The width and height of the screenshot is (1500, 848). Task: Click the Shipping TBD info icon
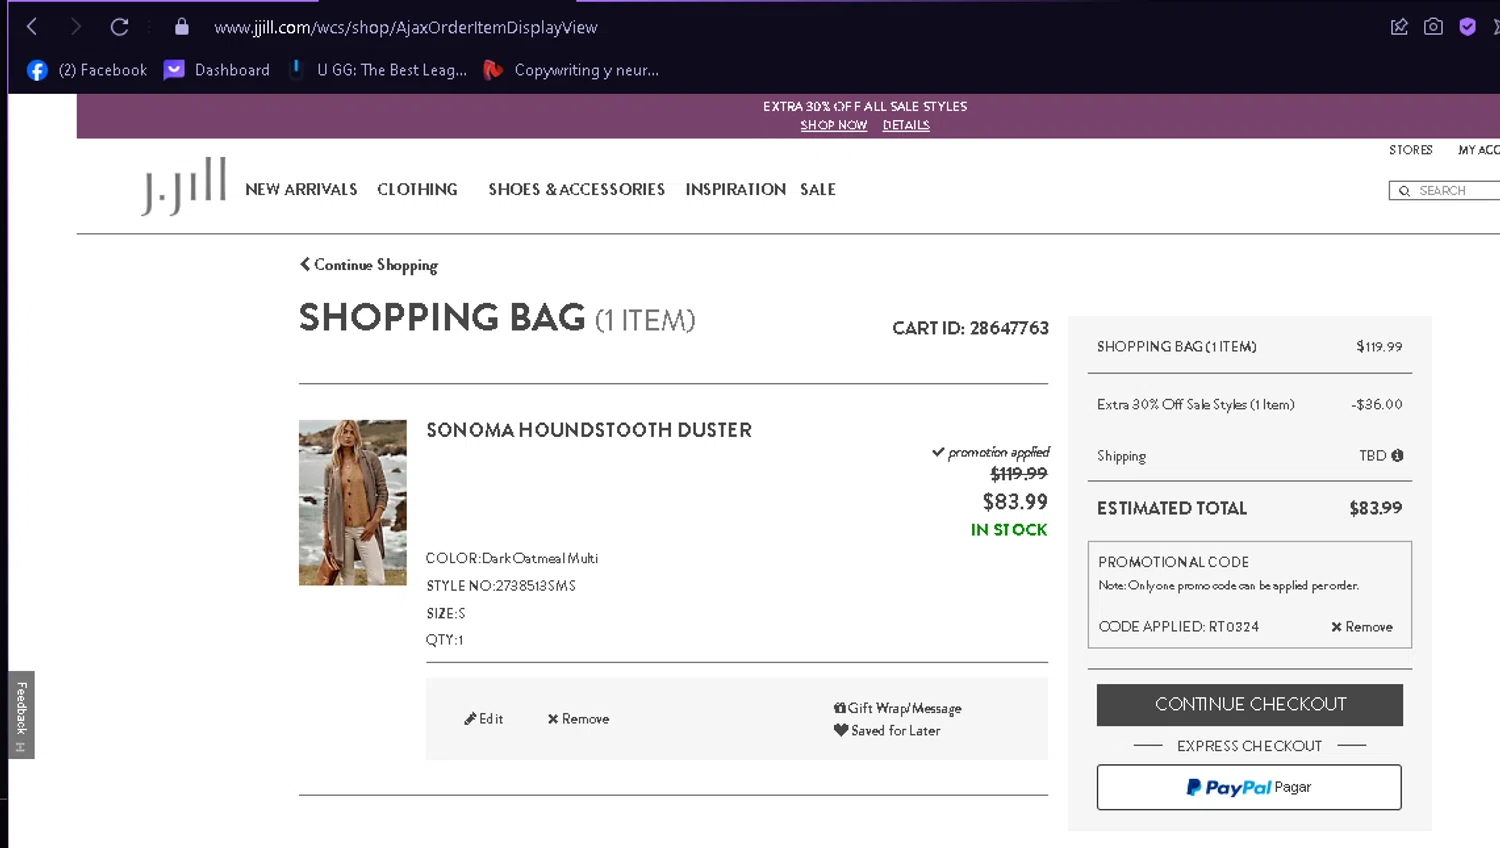[1397, 455]
